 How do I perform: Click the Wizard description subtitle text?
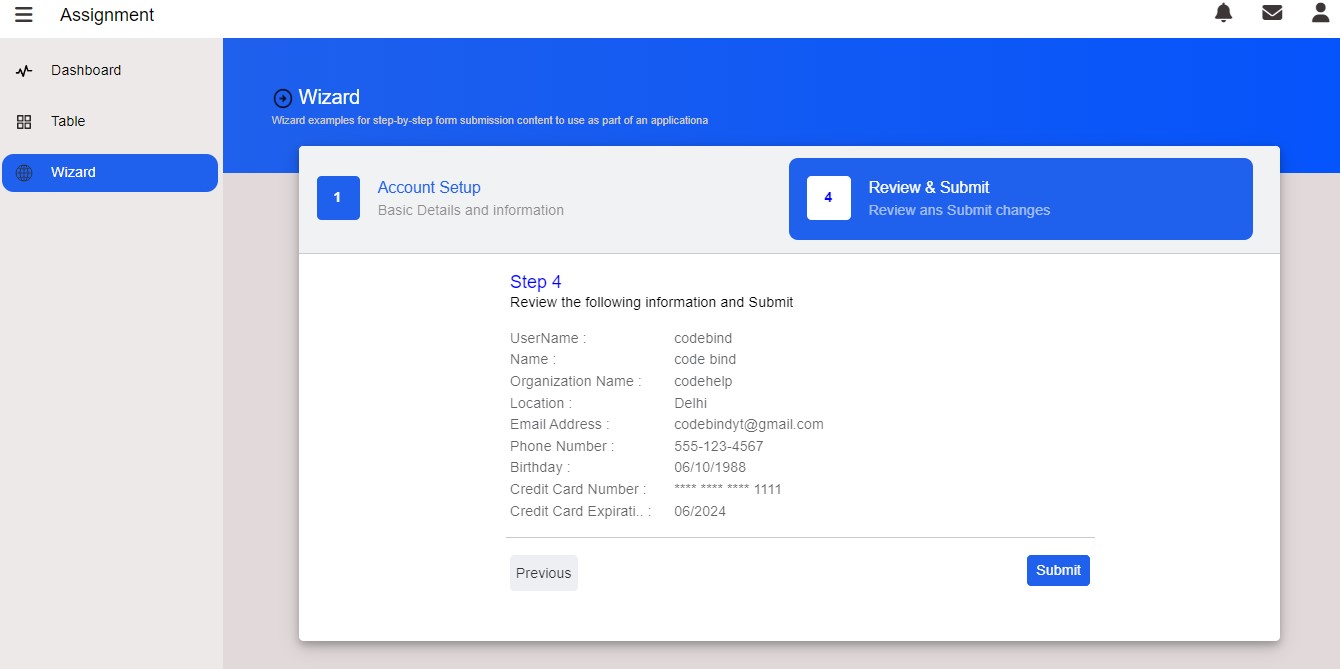490,120
